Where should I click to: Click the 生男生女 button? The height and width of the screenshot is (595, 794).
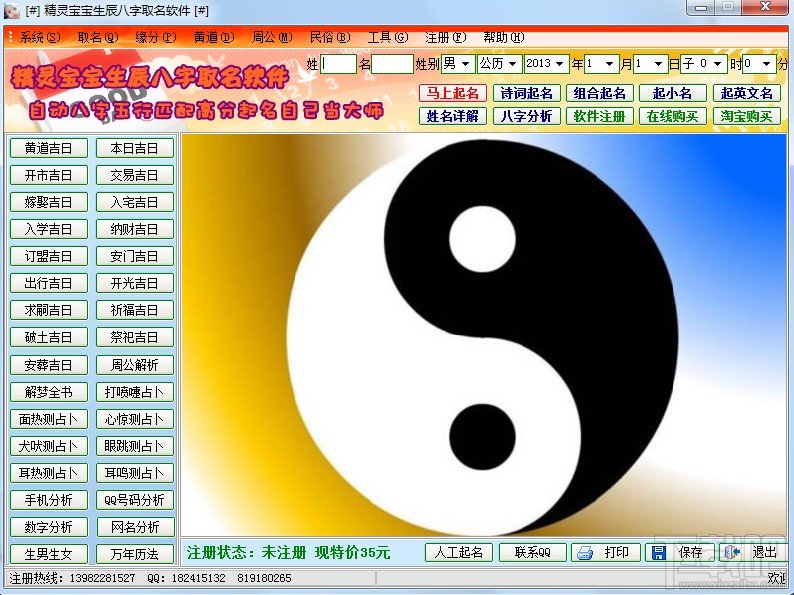49,554
